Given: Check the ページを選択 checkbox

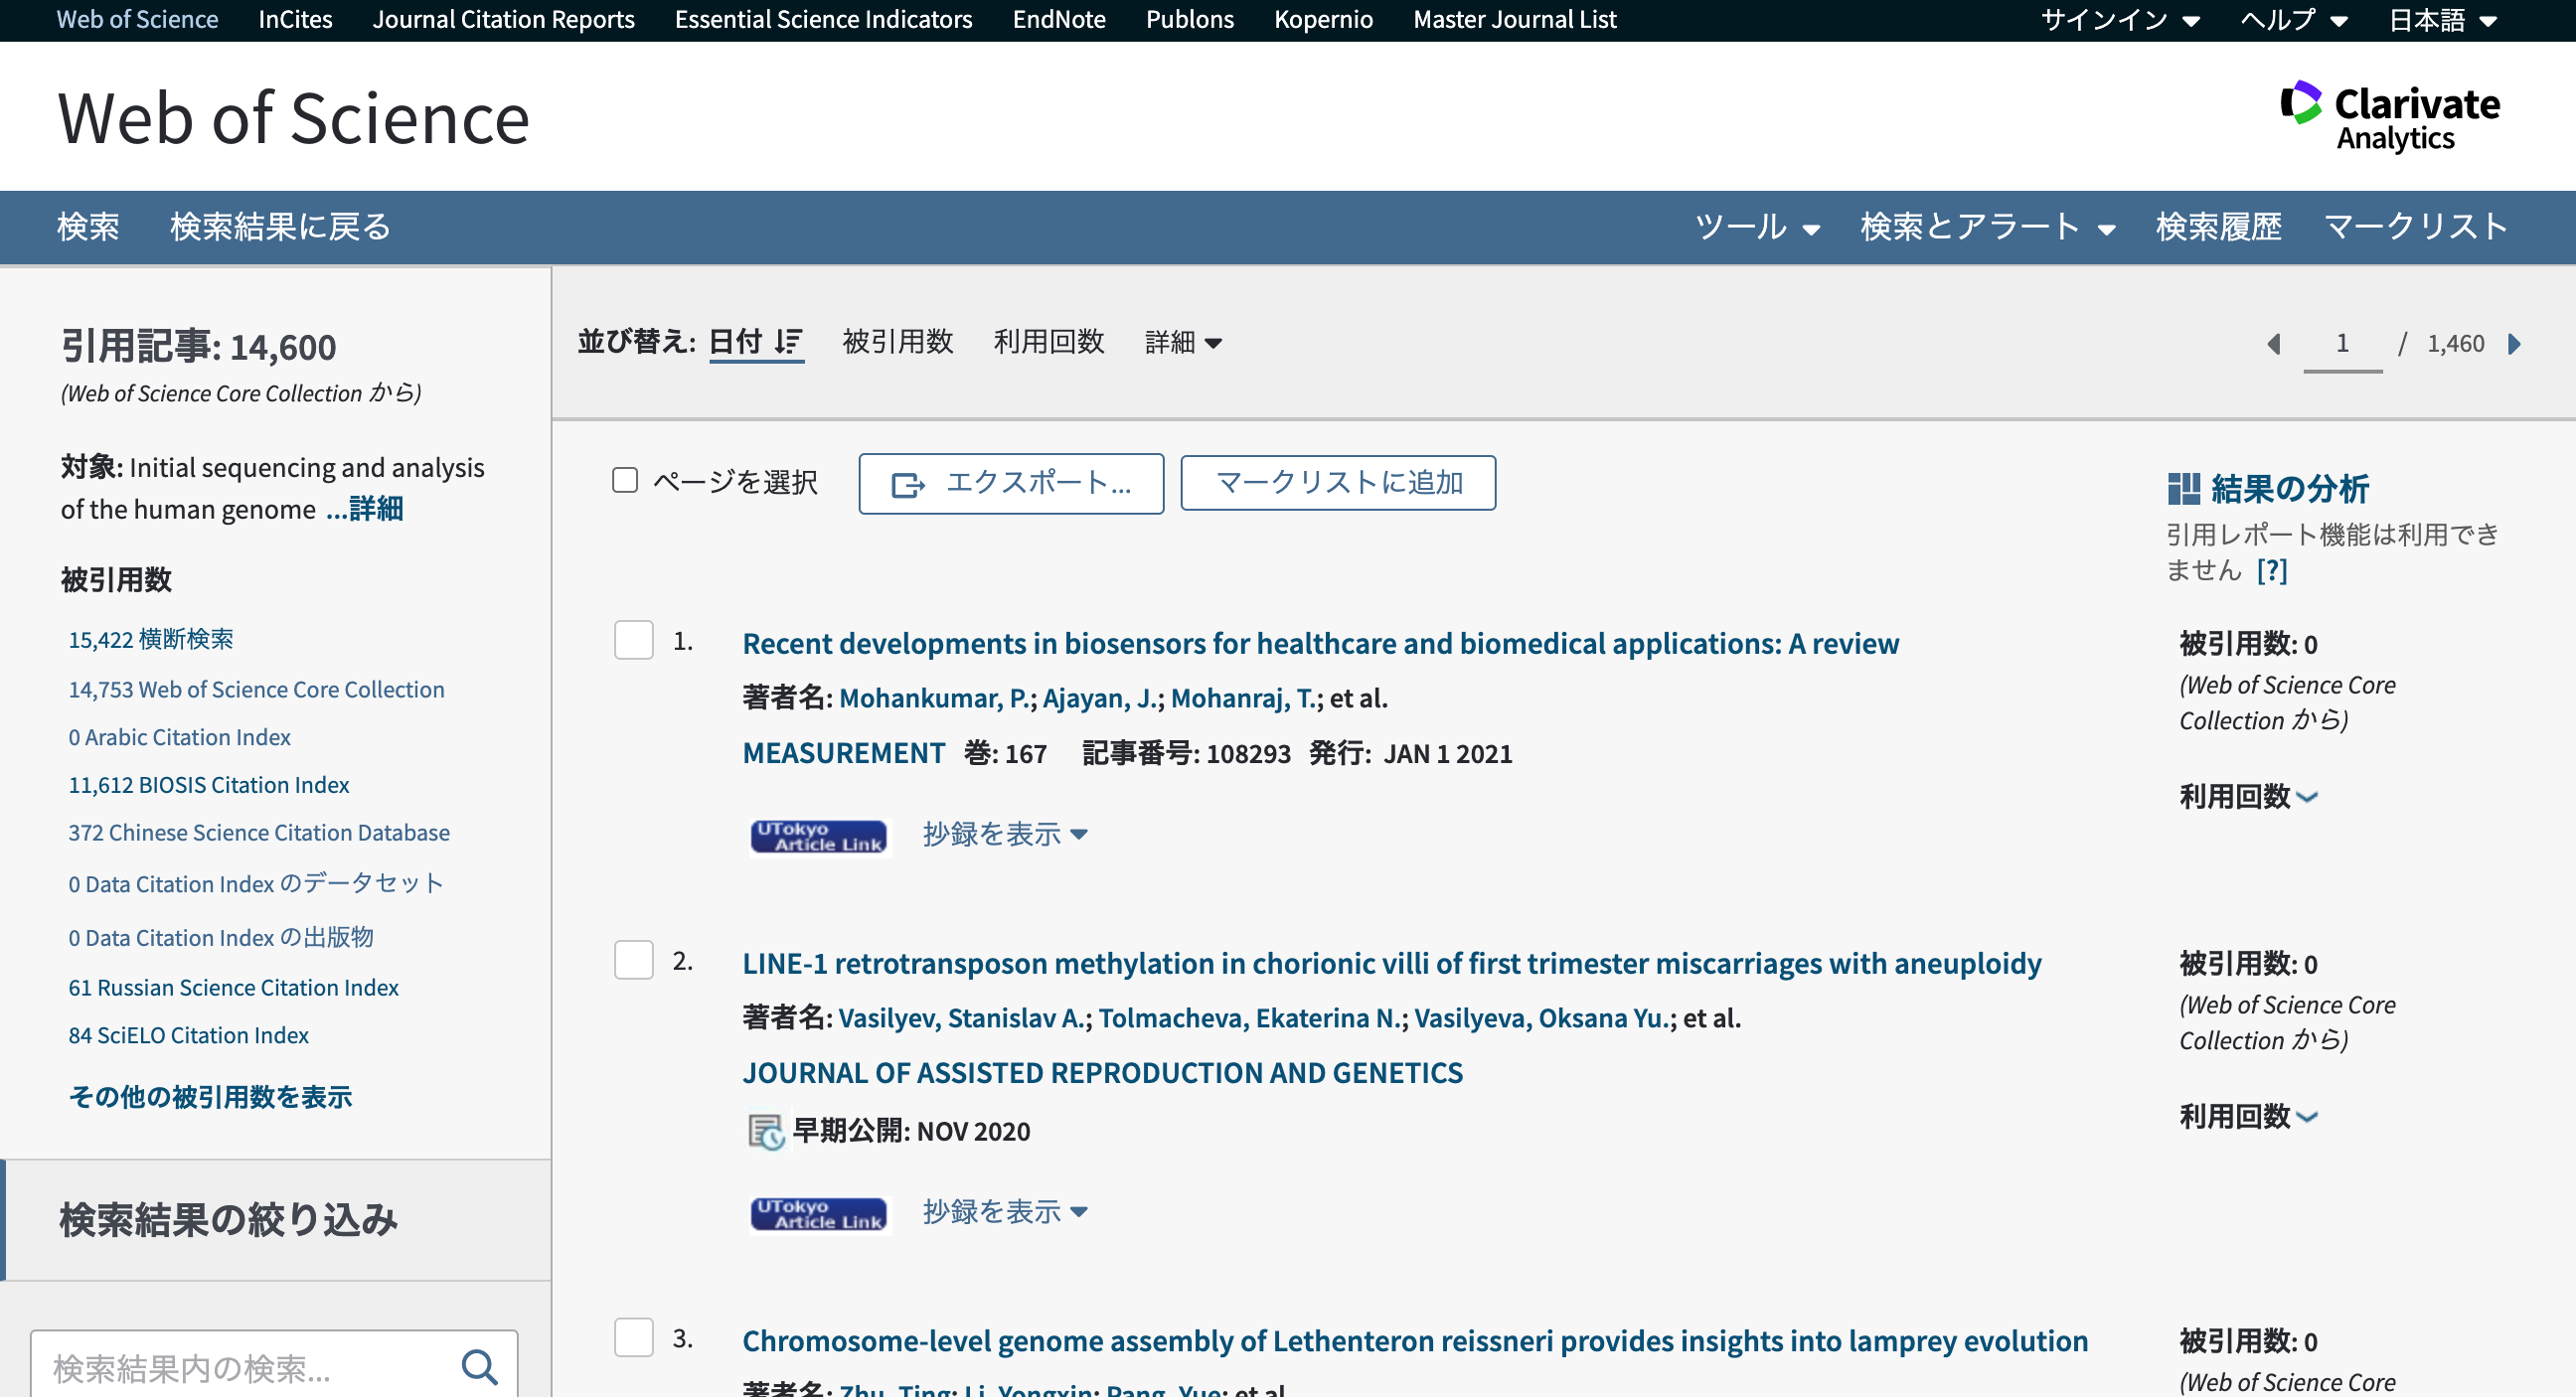Looking at the screenshot, I should click(x=624, y=481).
